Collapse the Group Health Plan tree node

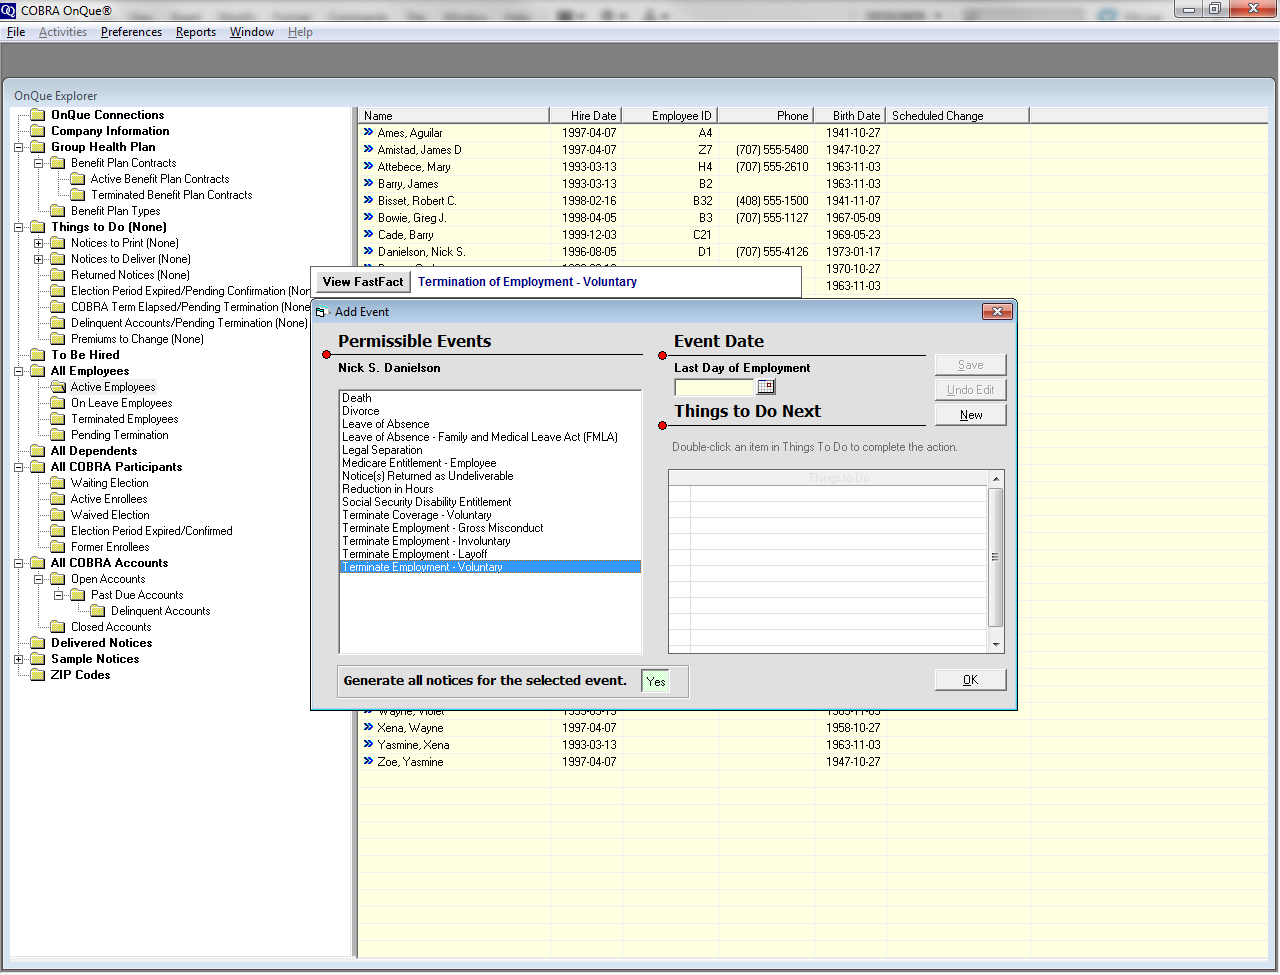[19, 147]
